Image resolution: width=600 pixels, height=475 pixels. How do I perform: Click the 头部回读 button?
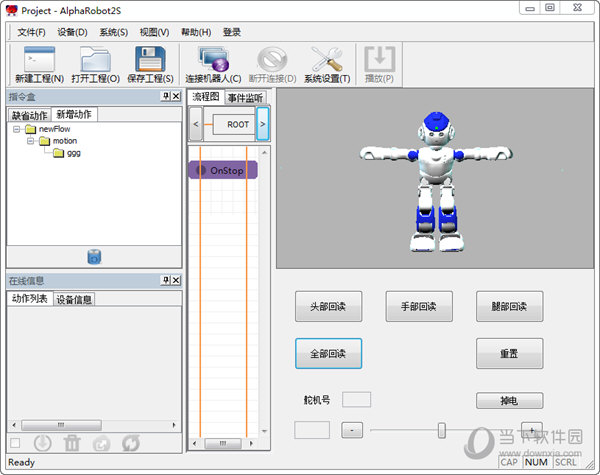coord(328,307)
